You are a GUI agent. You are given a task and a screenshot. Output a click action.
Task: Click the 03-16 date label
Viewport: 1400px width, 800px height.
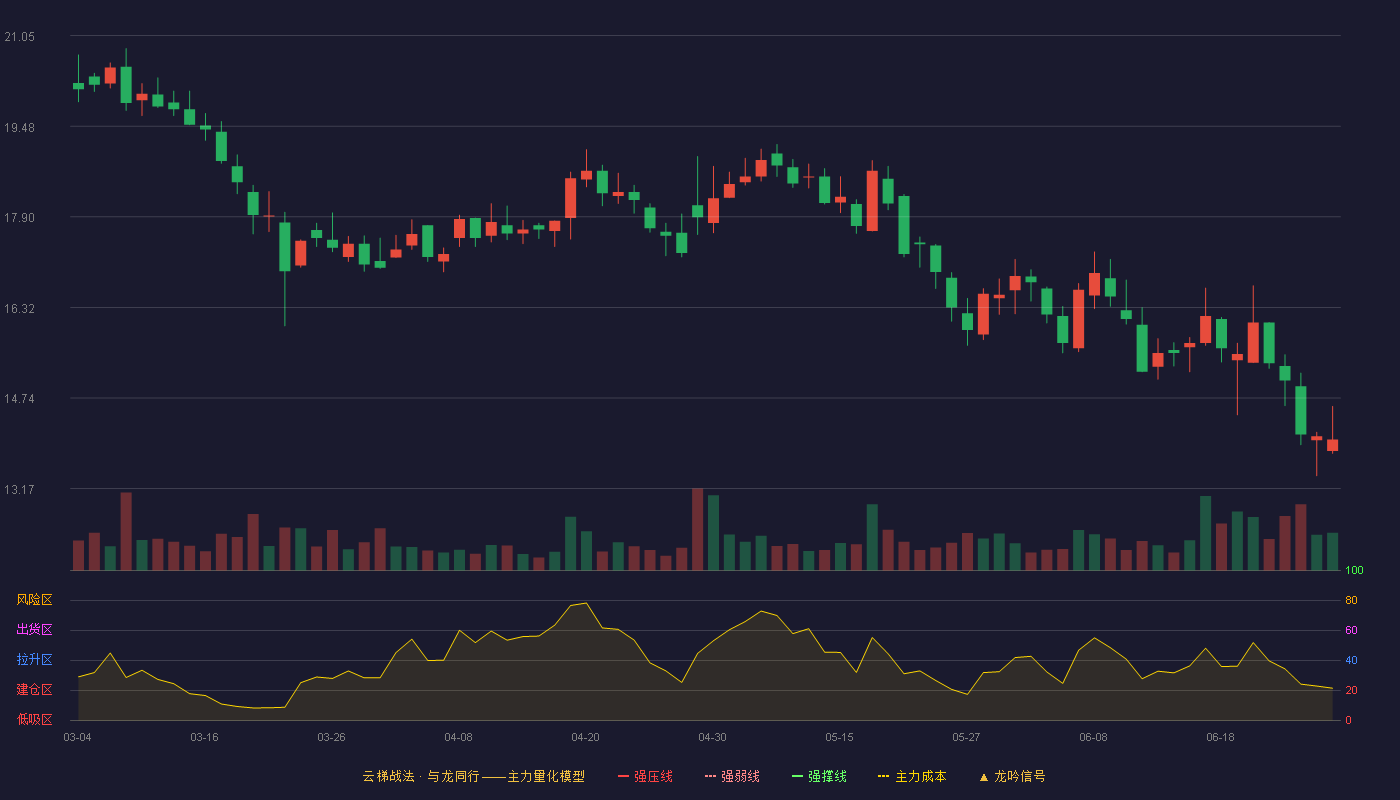coord(204,737)
